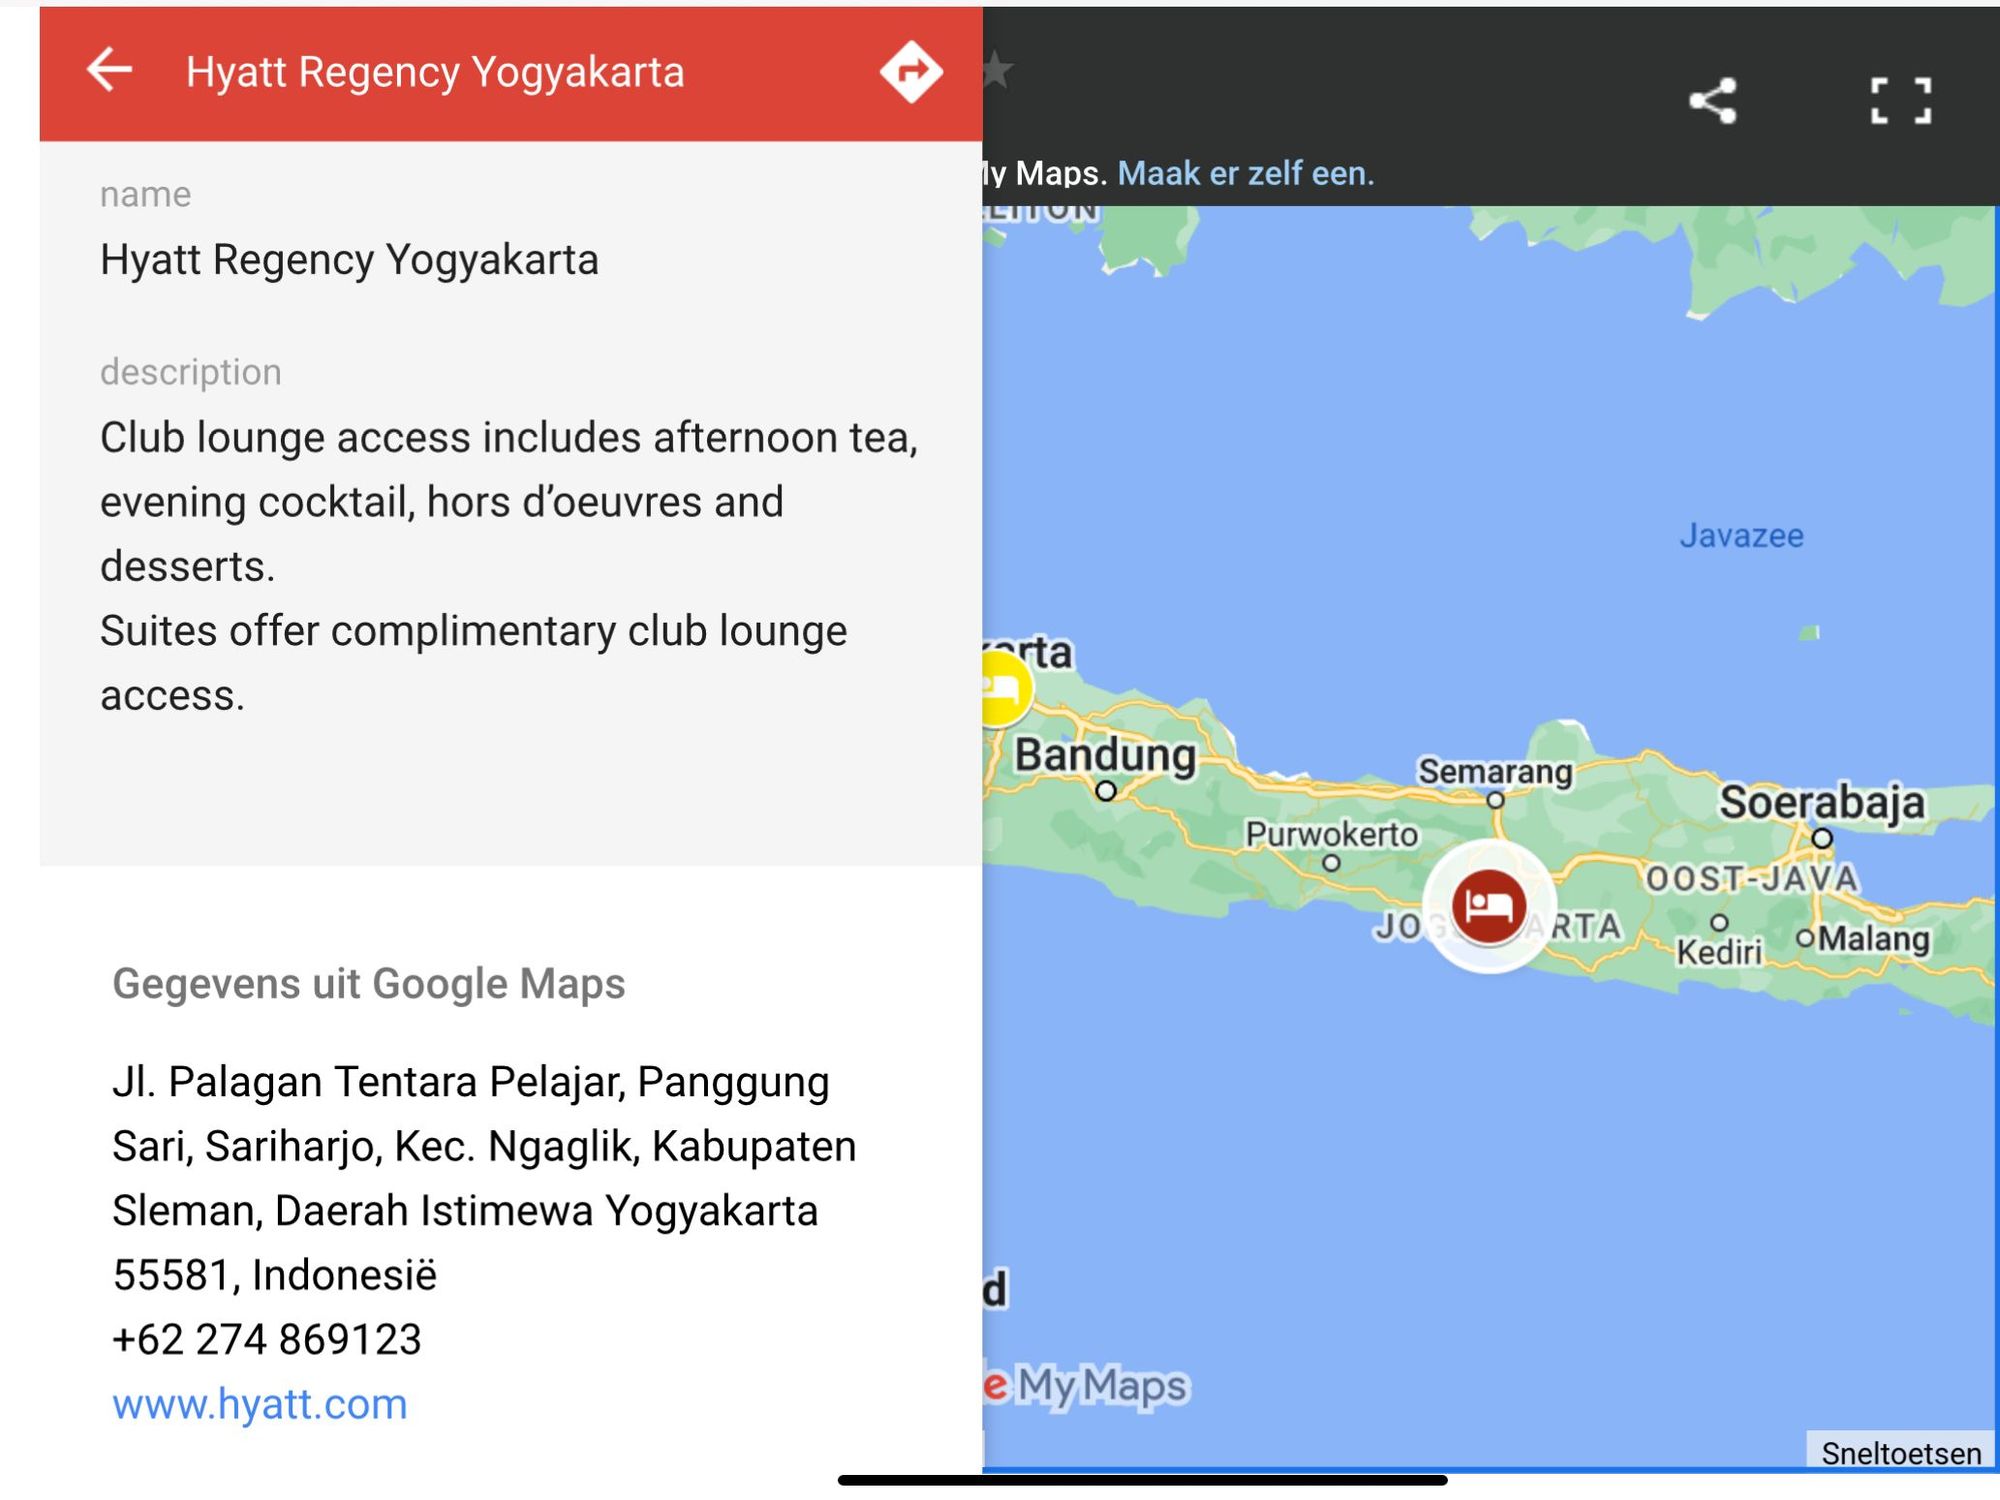Select the yellow hotel marker near Bandung

tap(1005, 689)
